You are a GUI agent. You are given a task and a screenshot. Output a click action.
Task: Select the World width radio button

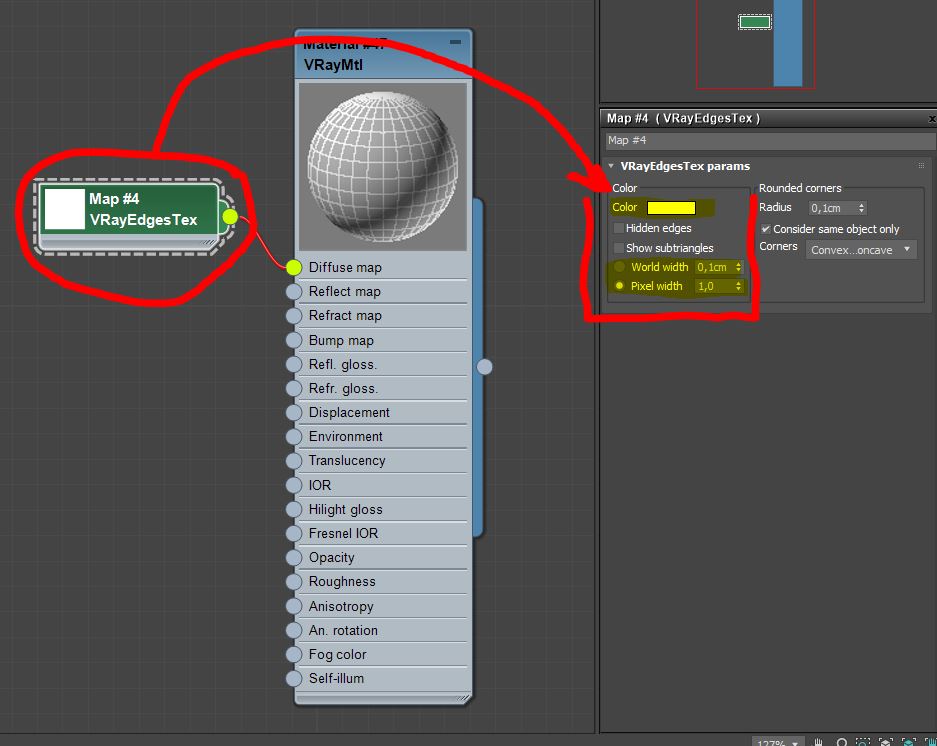[620, 267]
